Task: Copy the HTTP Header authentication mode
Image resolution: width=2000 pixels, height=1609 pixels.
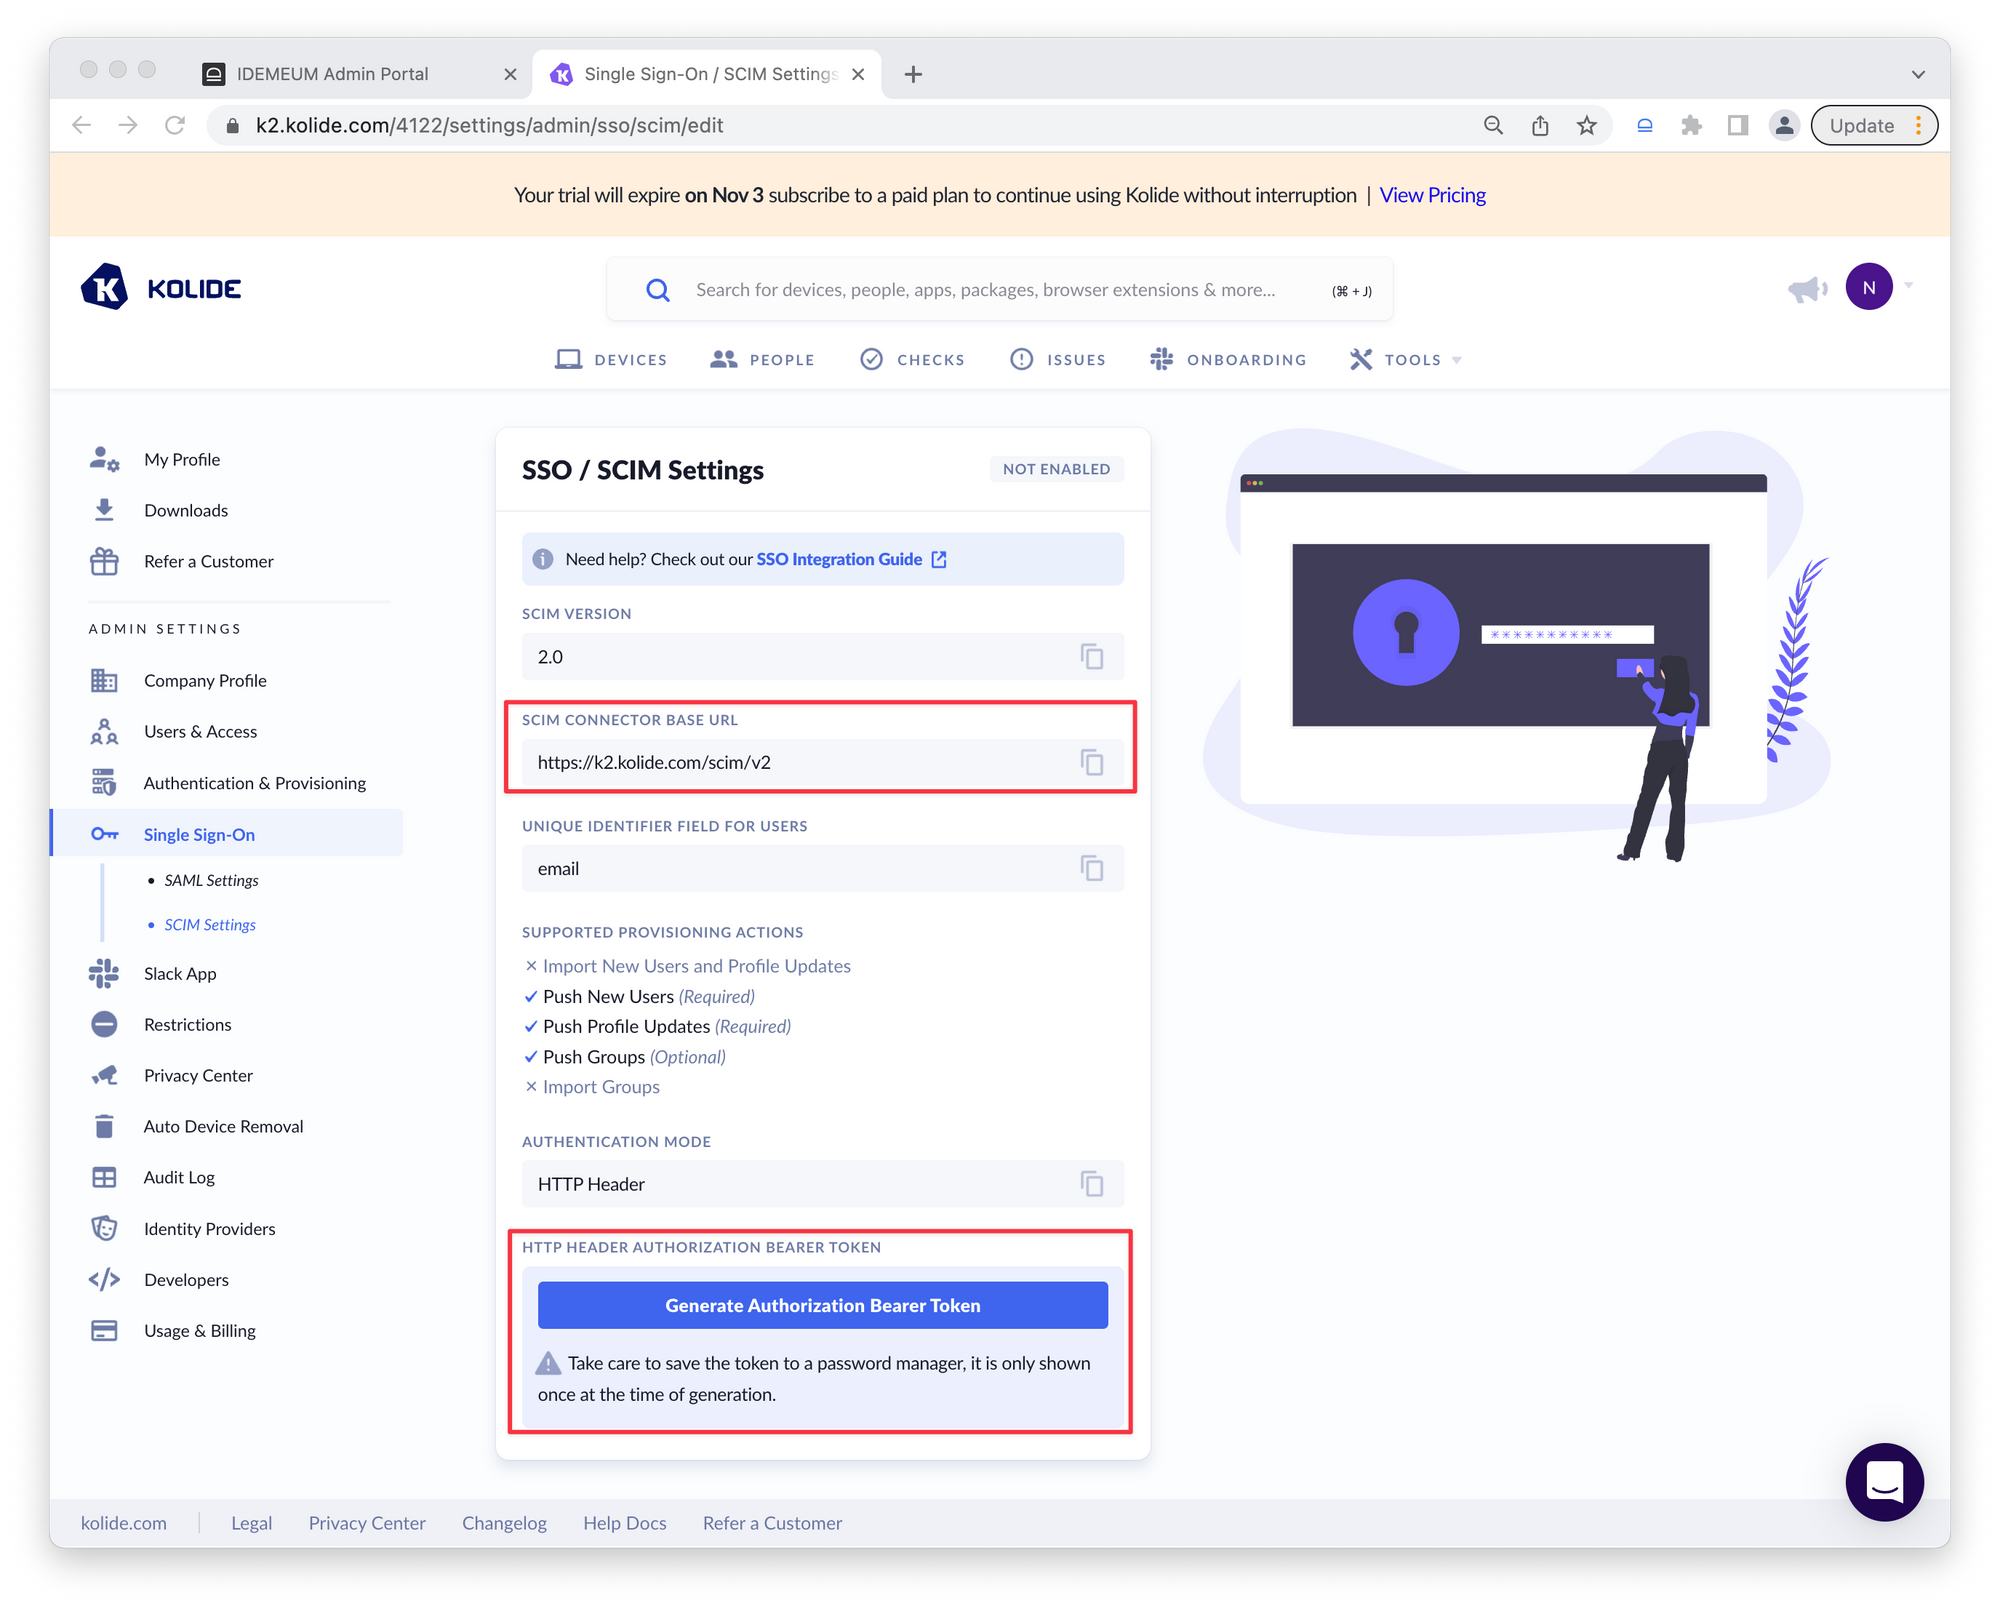Action: 1091,1184
